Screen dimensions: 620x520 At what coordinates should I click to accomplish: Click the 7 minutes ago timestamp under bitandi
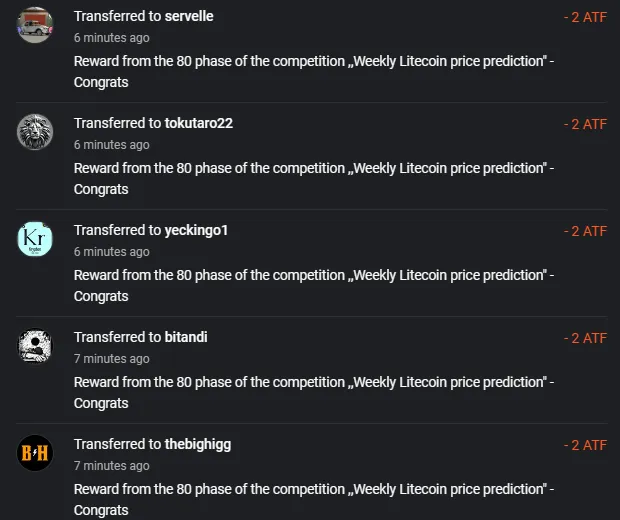(112, 359)
